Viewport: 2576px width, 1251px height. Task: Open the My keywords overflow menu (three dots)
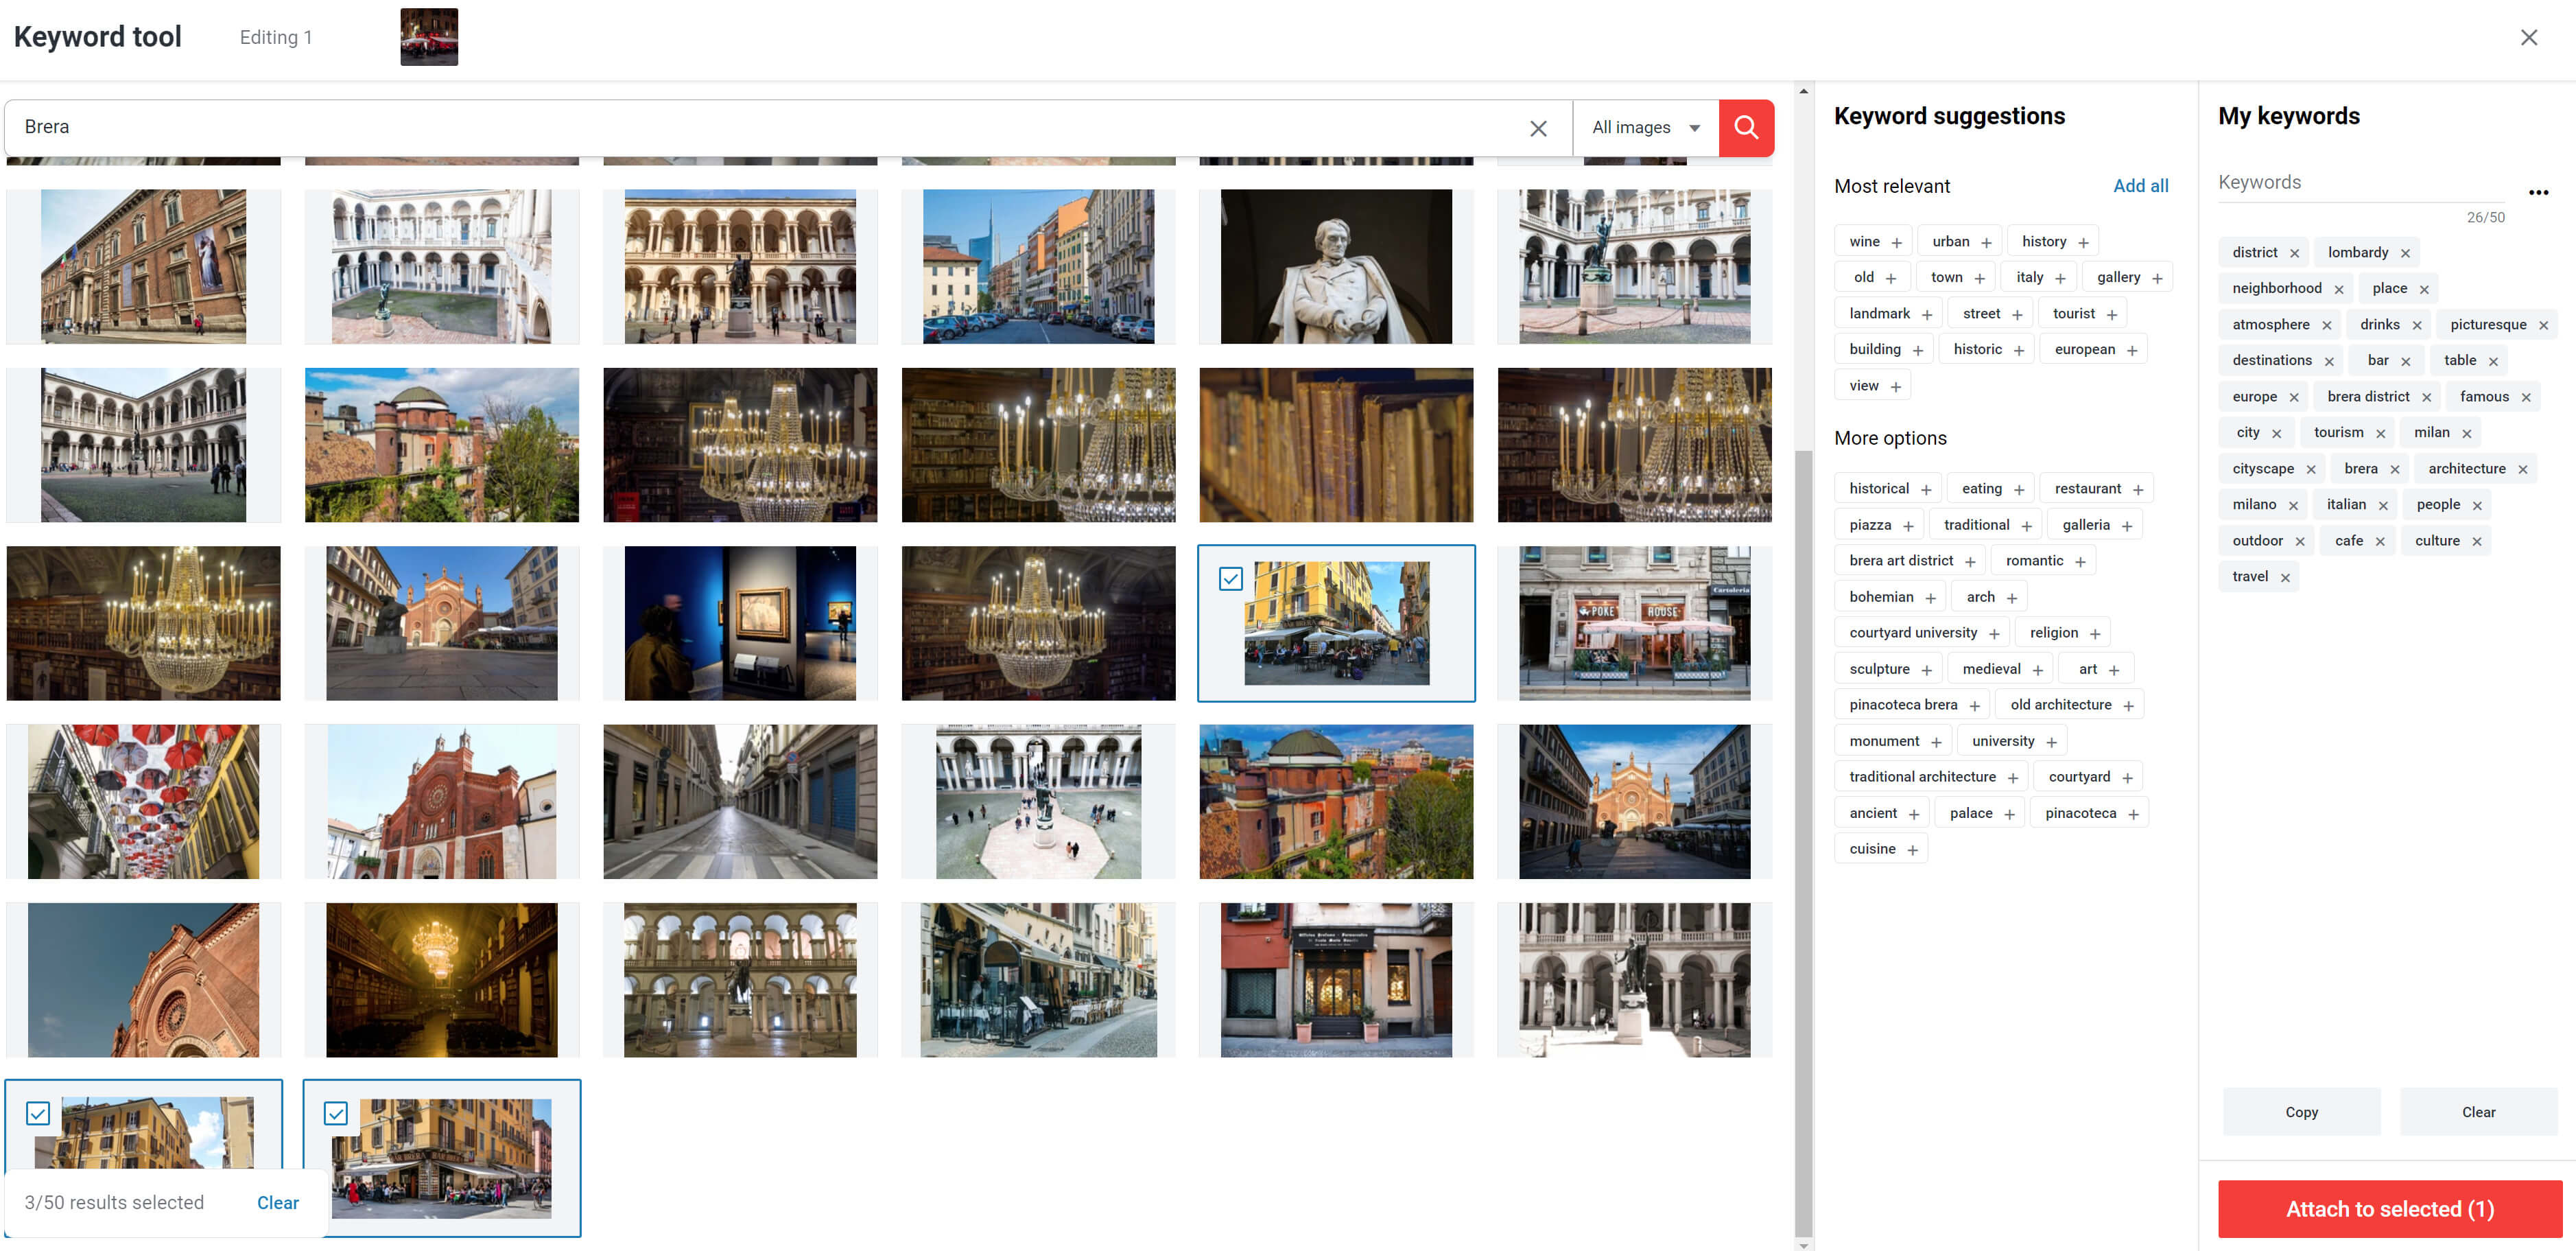tap(2539, 192)
